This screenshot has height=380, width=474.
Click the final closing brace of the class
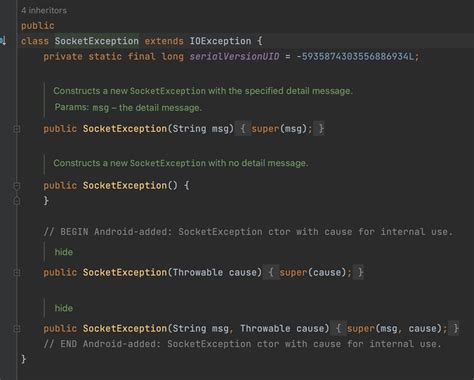[x=23, y=359]
